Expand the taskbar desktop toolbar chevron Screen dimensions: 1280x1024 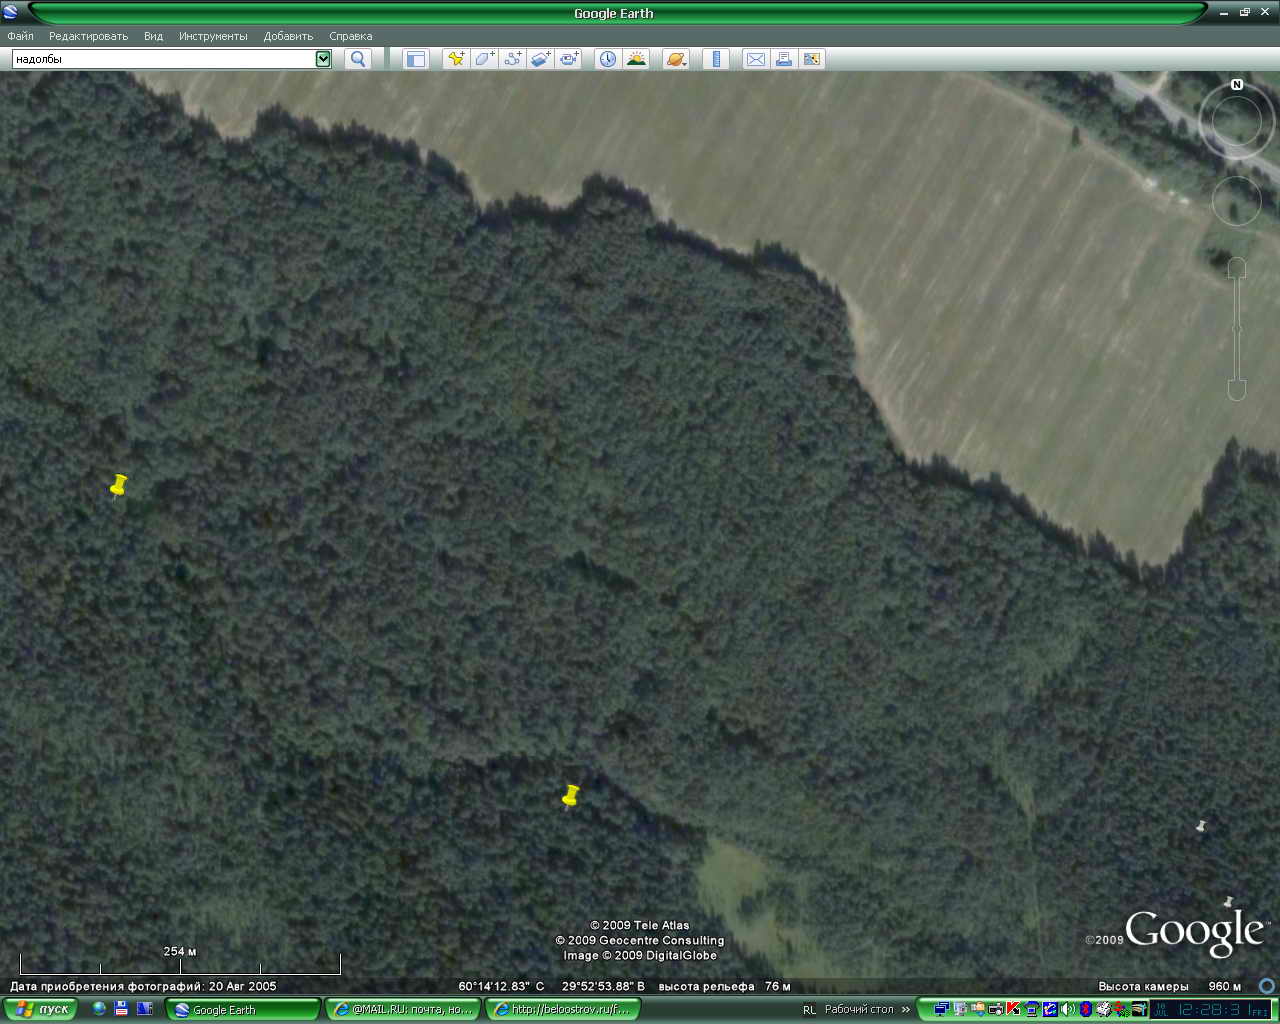906,1010
